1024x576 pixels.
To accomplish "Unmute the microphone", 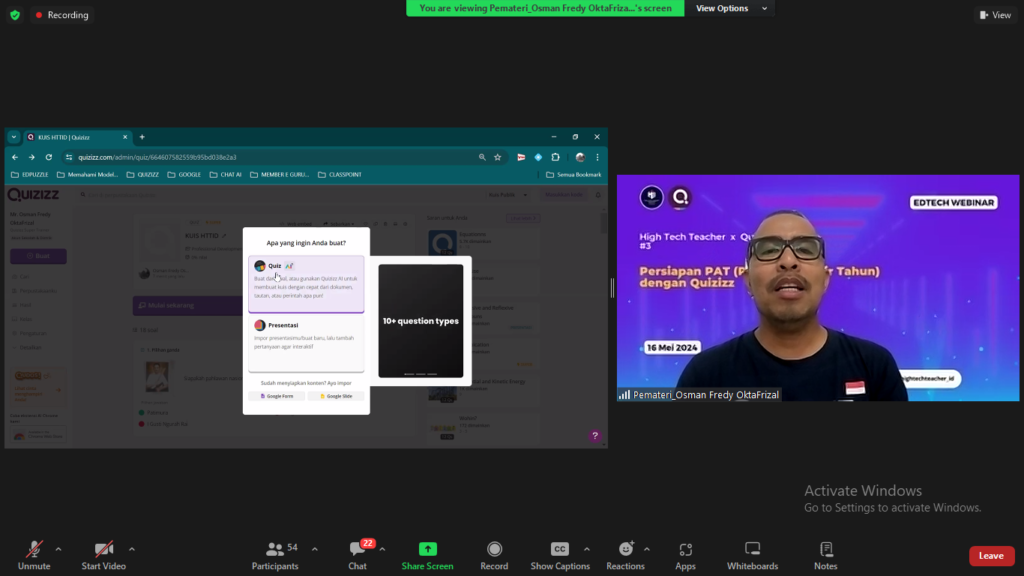I will tap(34, 550).
